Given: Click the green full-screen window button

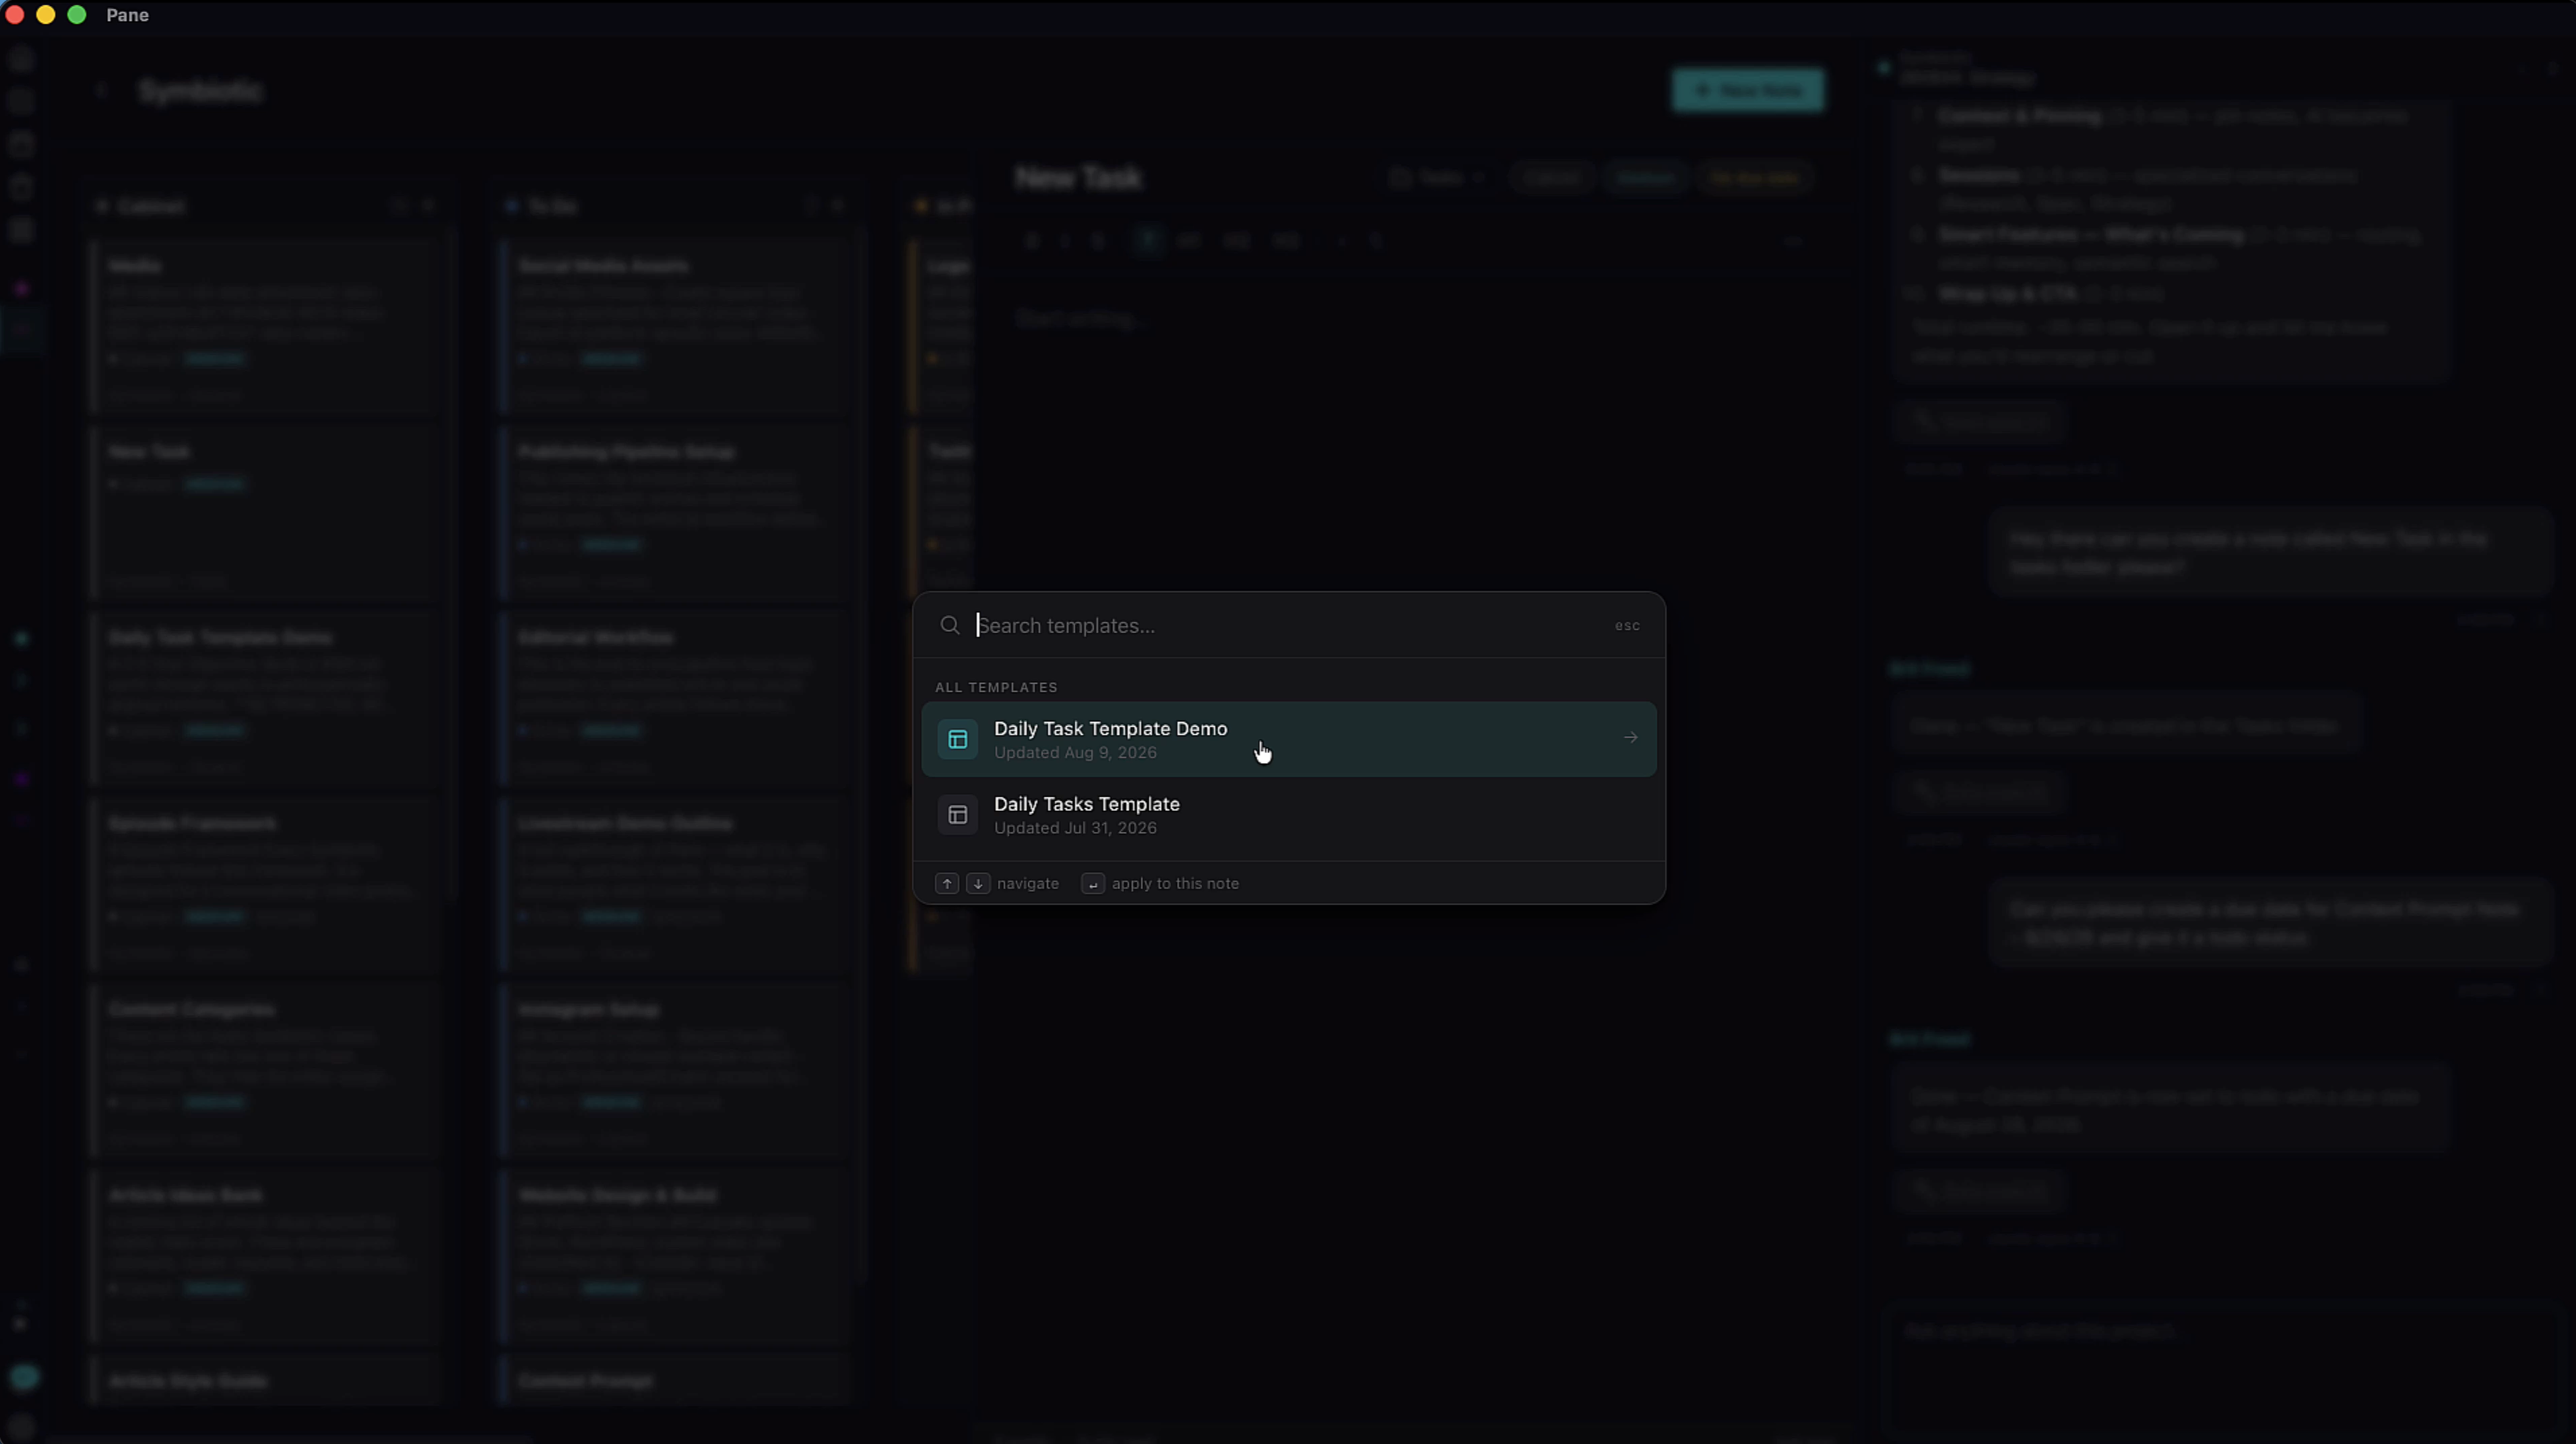Looking at the screenshot, I should (76, 15).
